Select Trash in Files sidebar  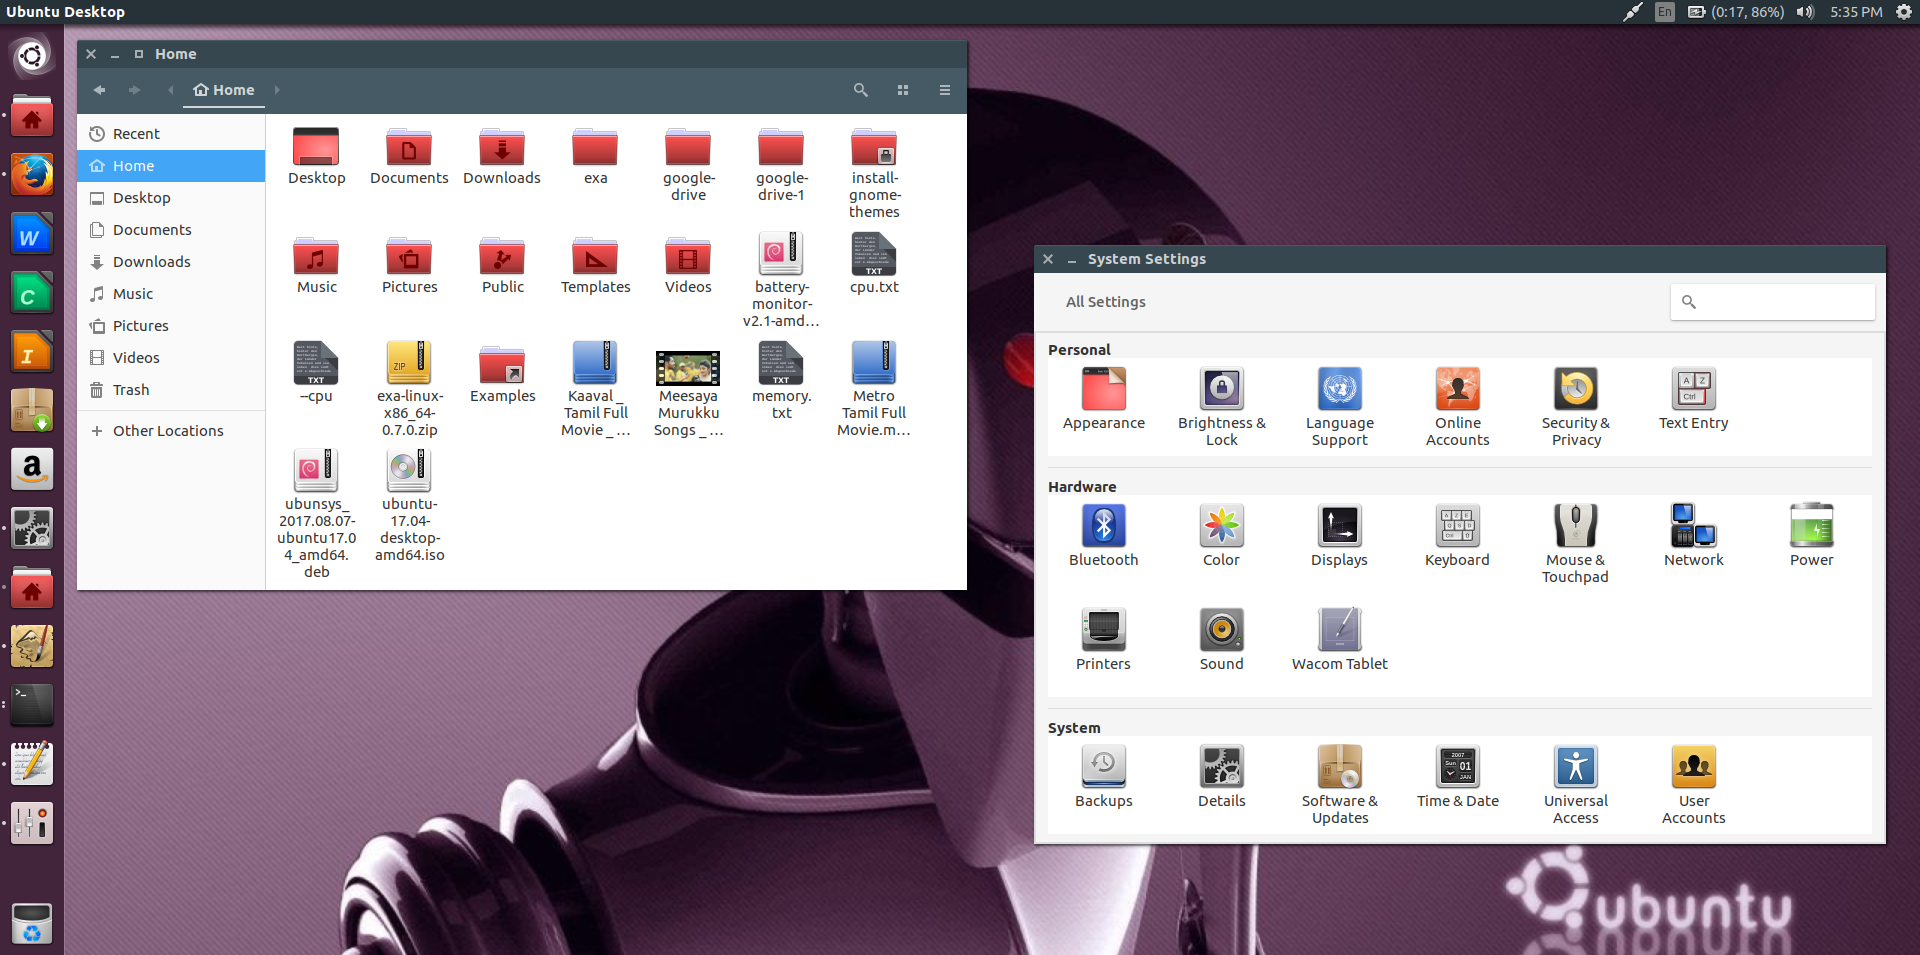coord(171,390)
